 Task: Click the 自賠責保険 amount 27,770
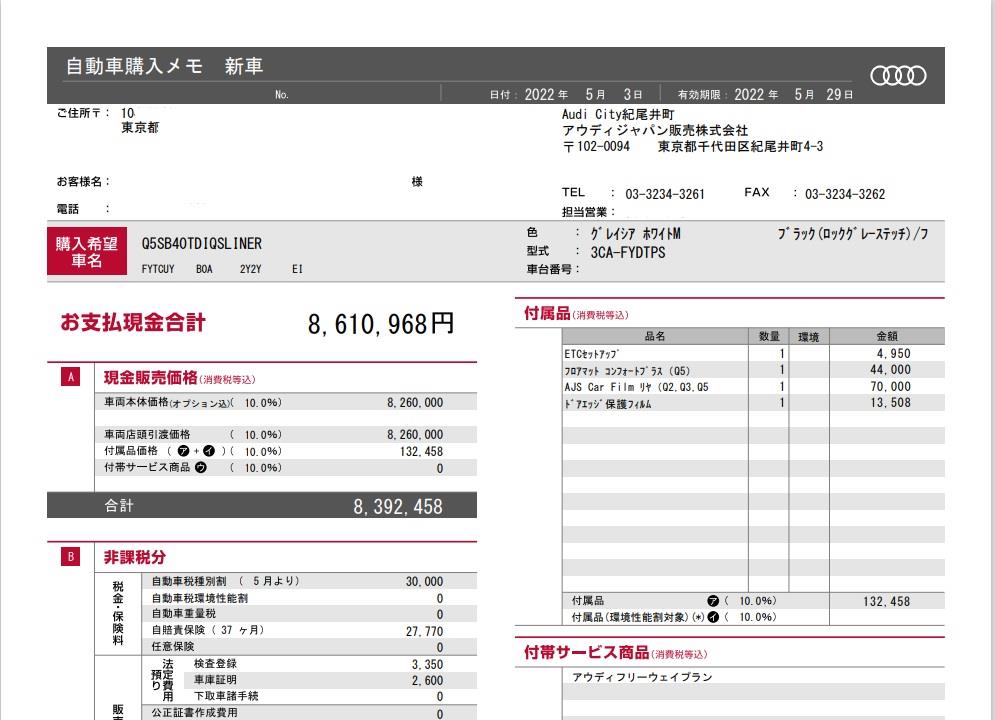coord(425,631)
